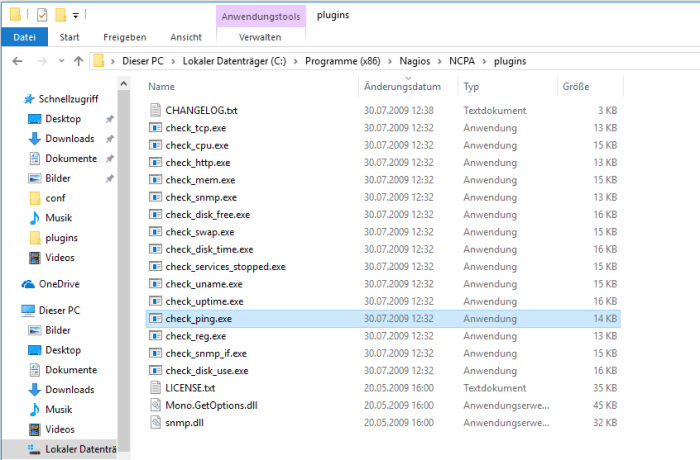Expand chevron after Programme (x86) in the breadcrumb
The image size is (700, 460).
click(x=390, y=61)
